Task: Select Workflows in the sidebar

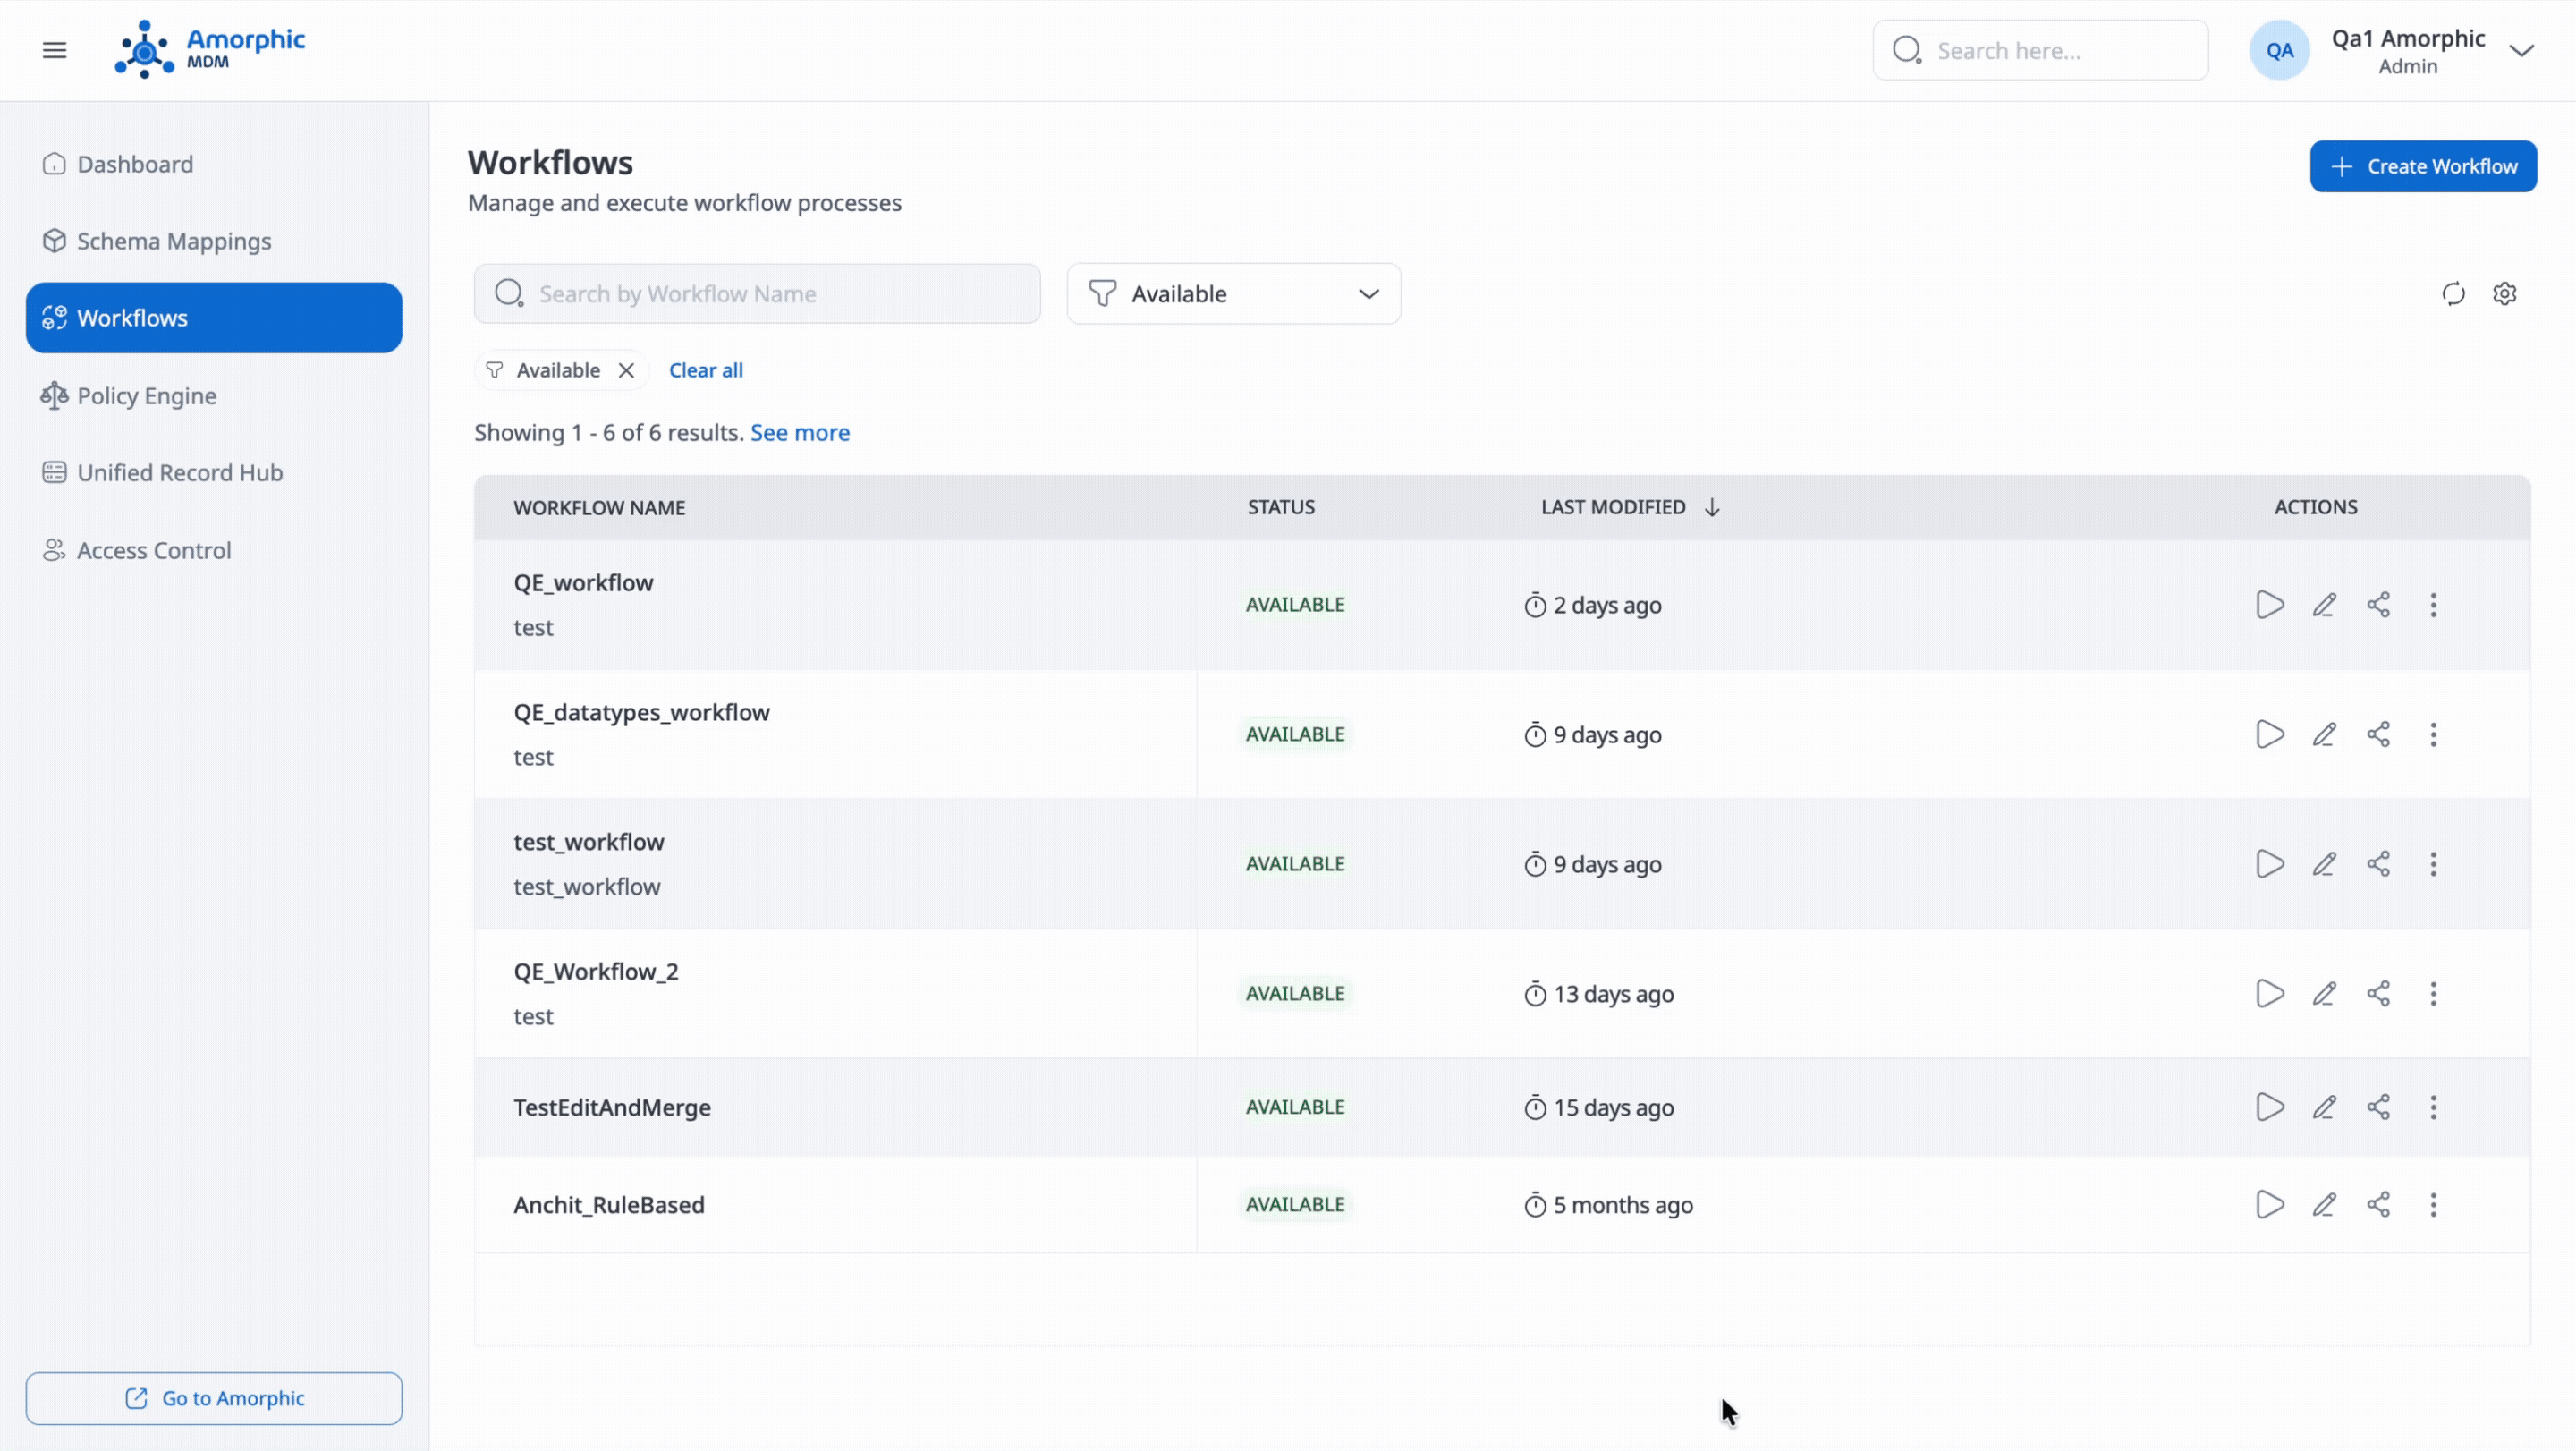Action: [x=214, y=318]
